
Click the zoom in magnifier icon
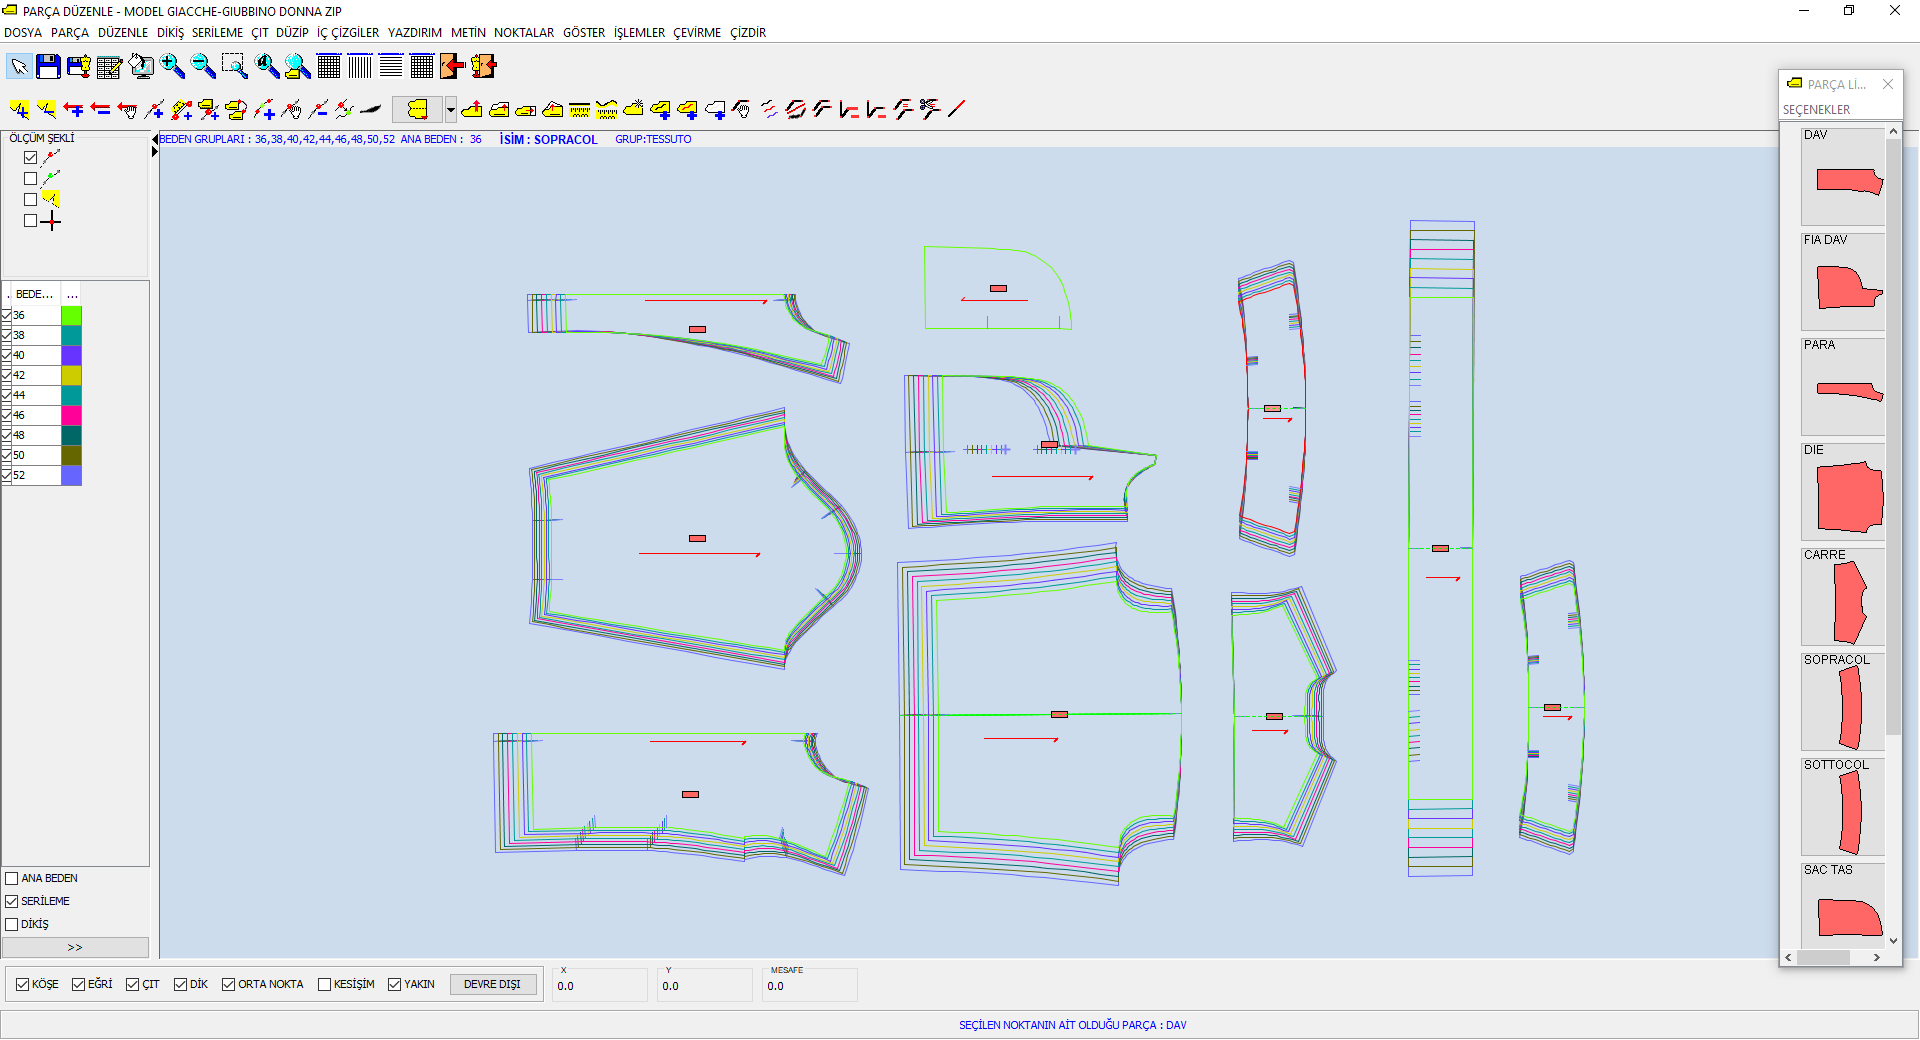coord(172,67)
